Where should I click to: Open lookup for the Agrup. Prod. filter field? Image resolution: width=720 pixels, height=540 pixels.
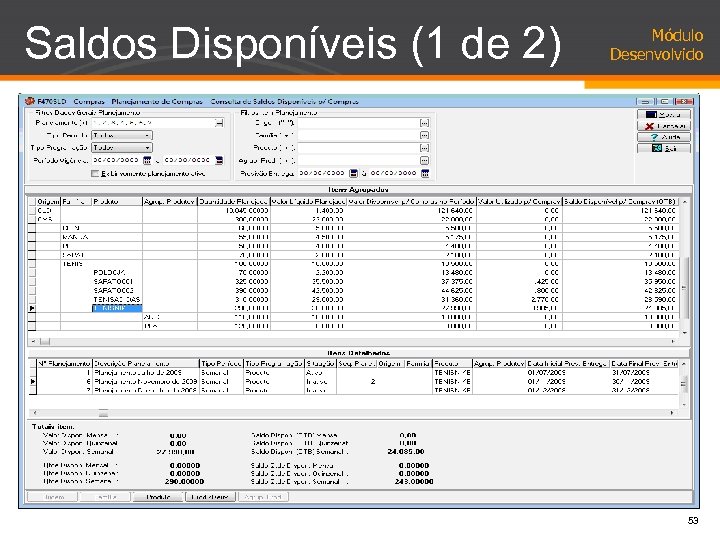click(x=424, y=160)
